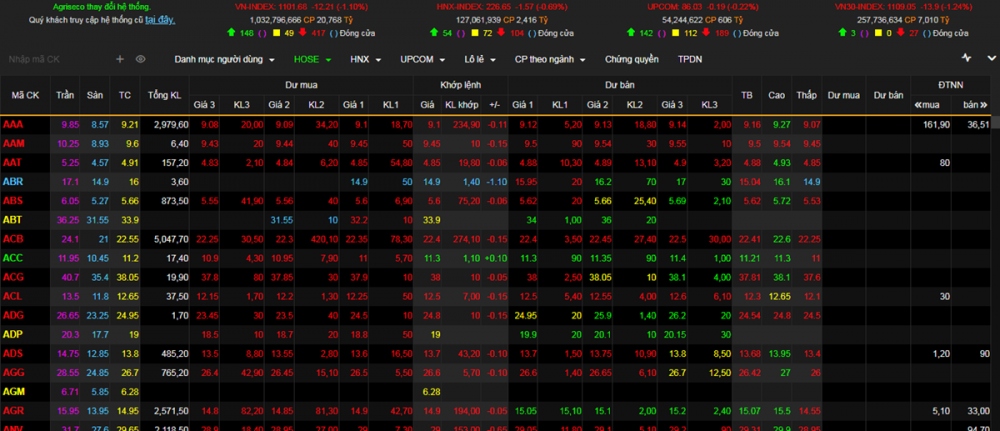Screen dimensions: 1000x431
Task: Open Danh mục người dùng dropdown
Action: (224, 59)
